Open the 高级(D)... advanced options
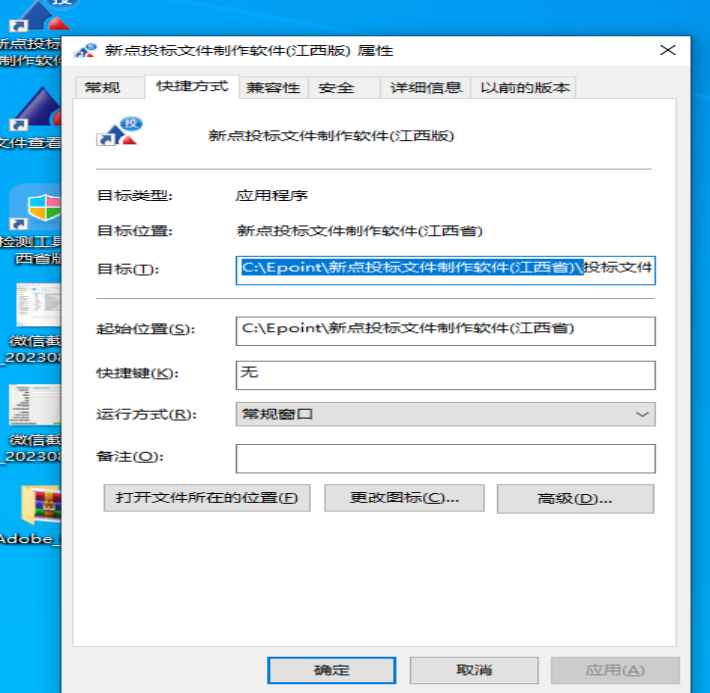 (x=575, y=499)
